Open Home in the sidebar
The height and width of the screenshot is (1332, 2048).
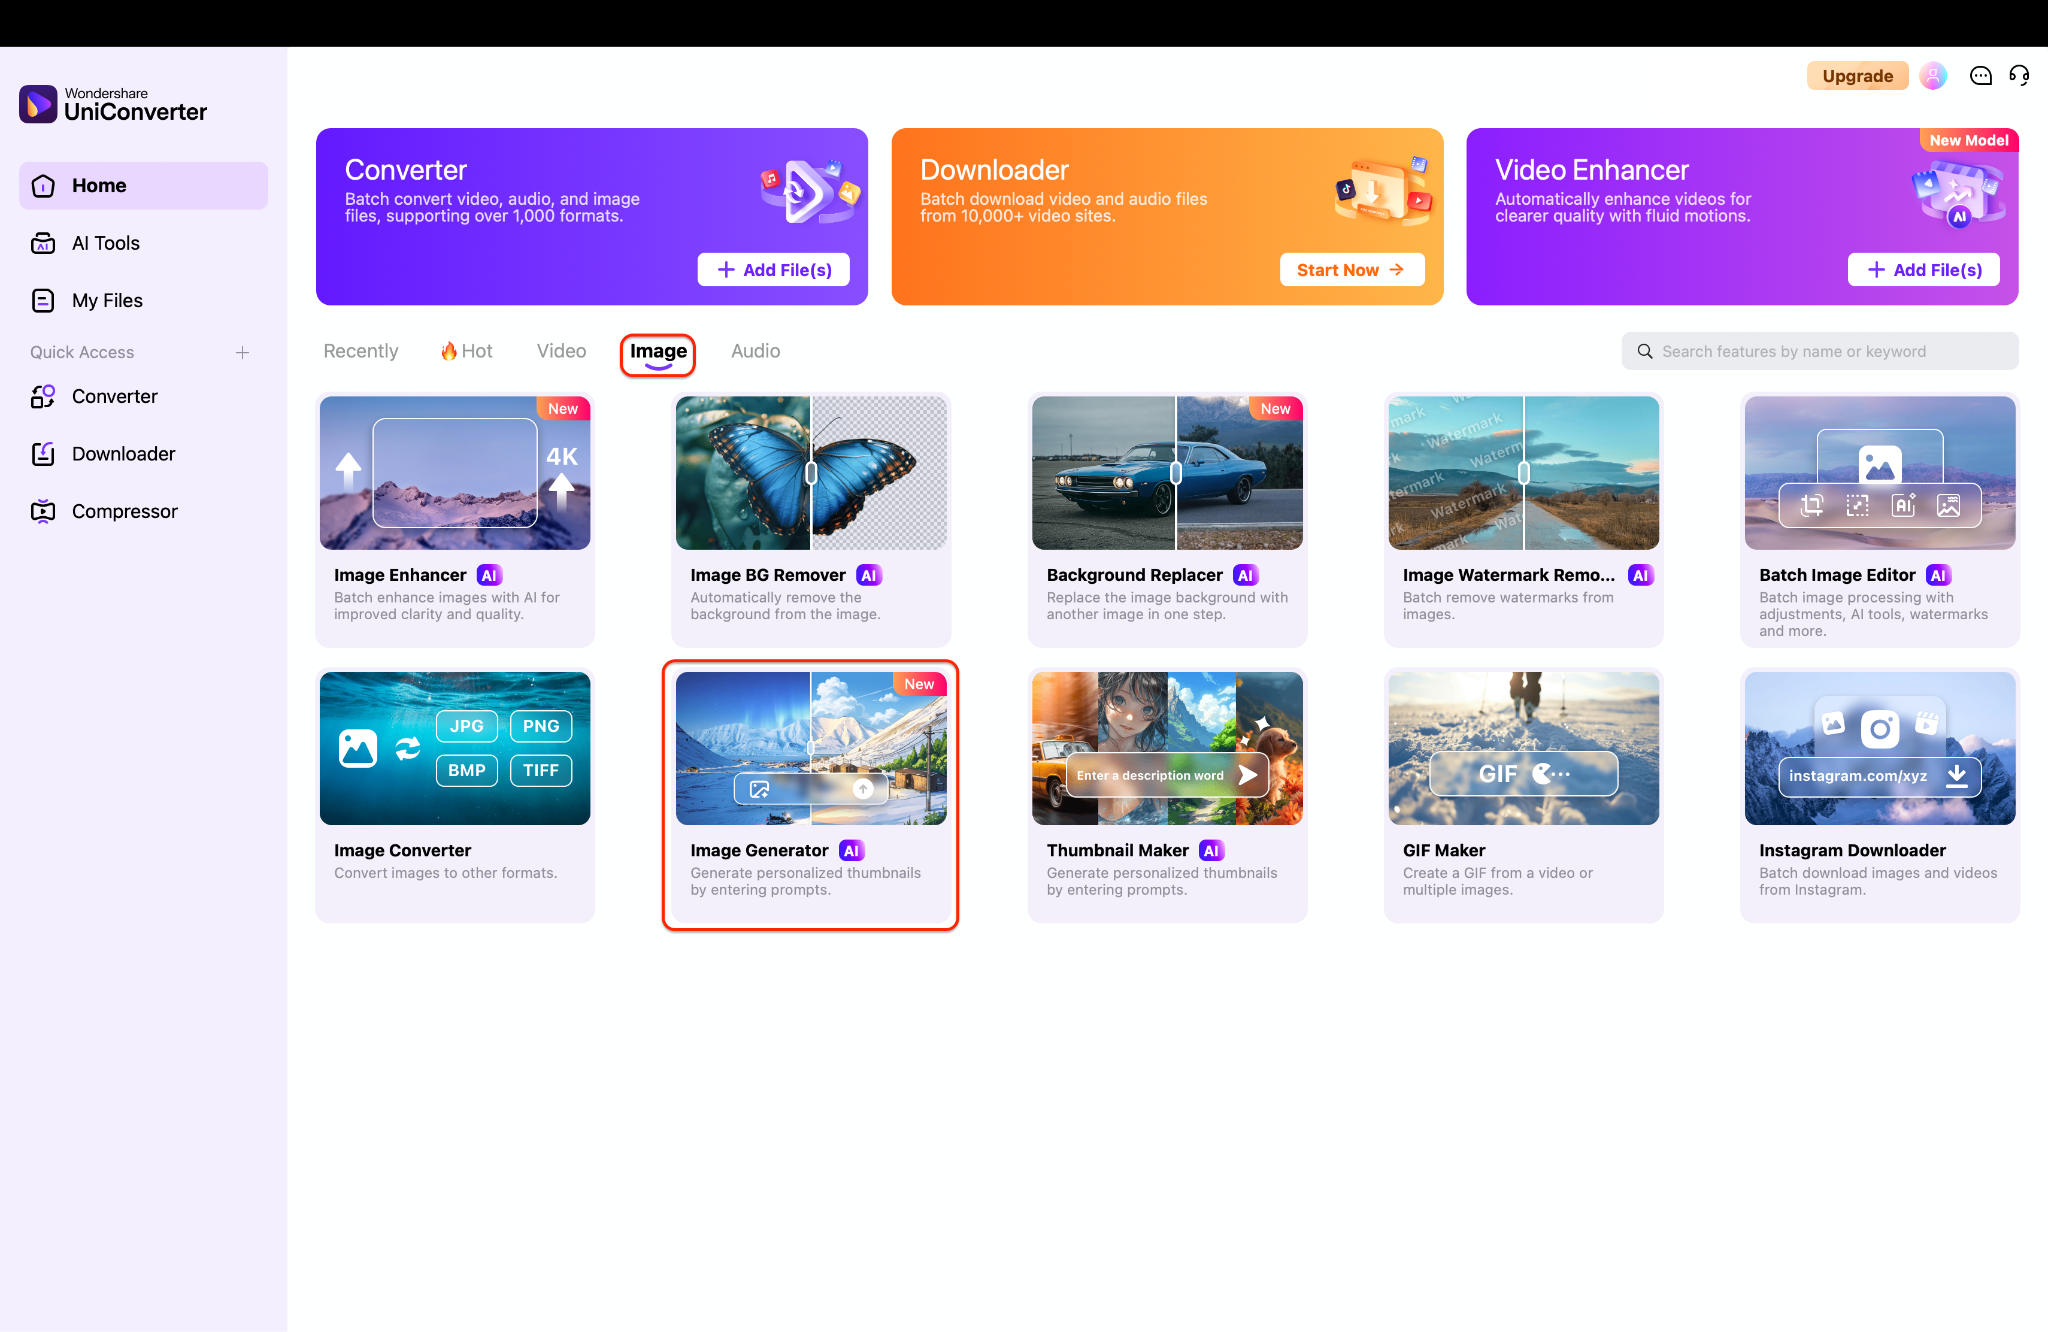tap(143, 186)
